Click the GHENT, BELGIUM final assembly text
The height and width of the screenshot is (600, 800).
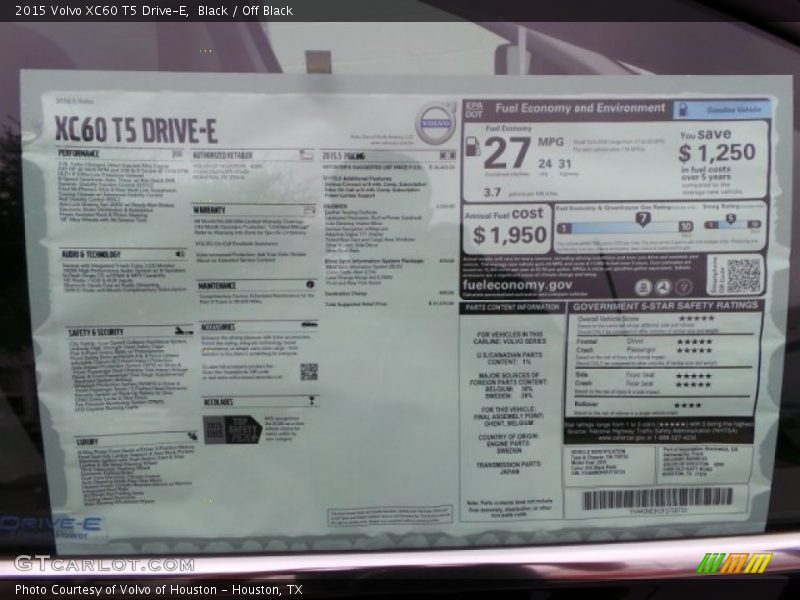tap(508, 423)
